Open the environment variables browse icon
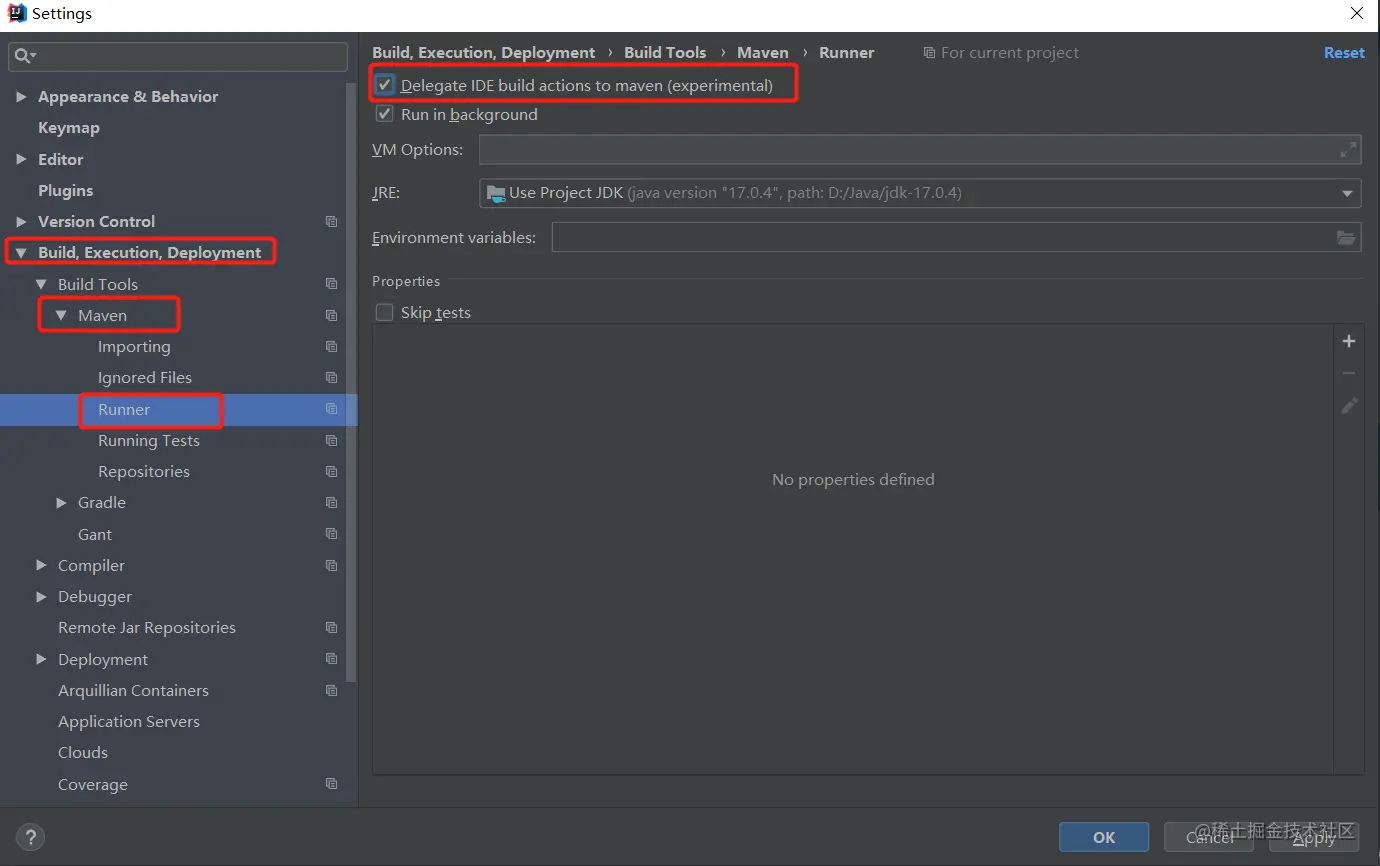Viewport: 1380px width, 866px height. click(1346, 238)
